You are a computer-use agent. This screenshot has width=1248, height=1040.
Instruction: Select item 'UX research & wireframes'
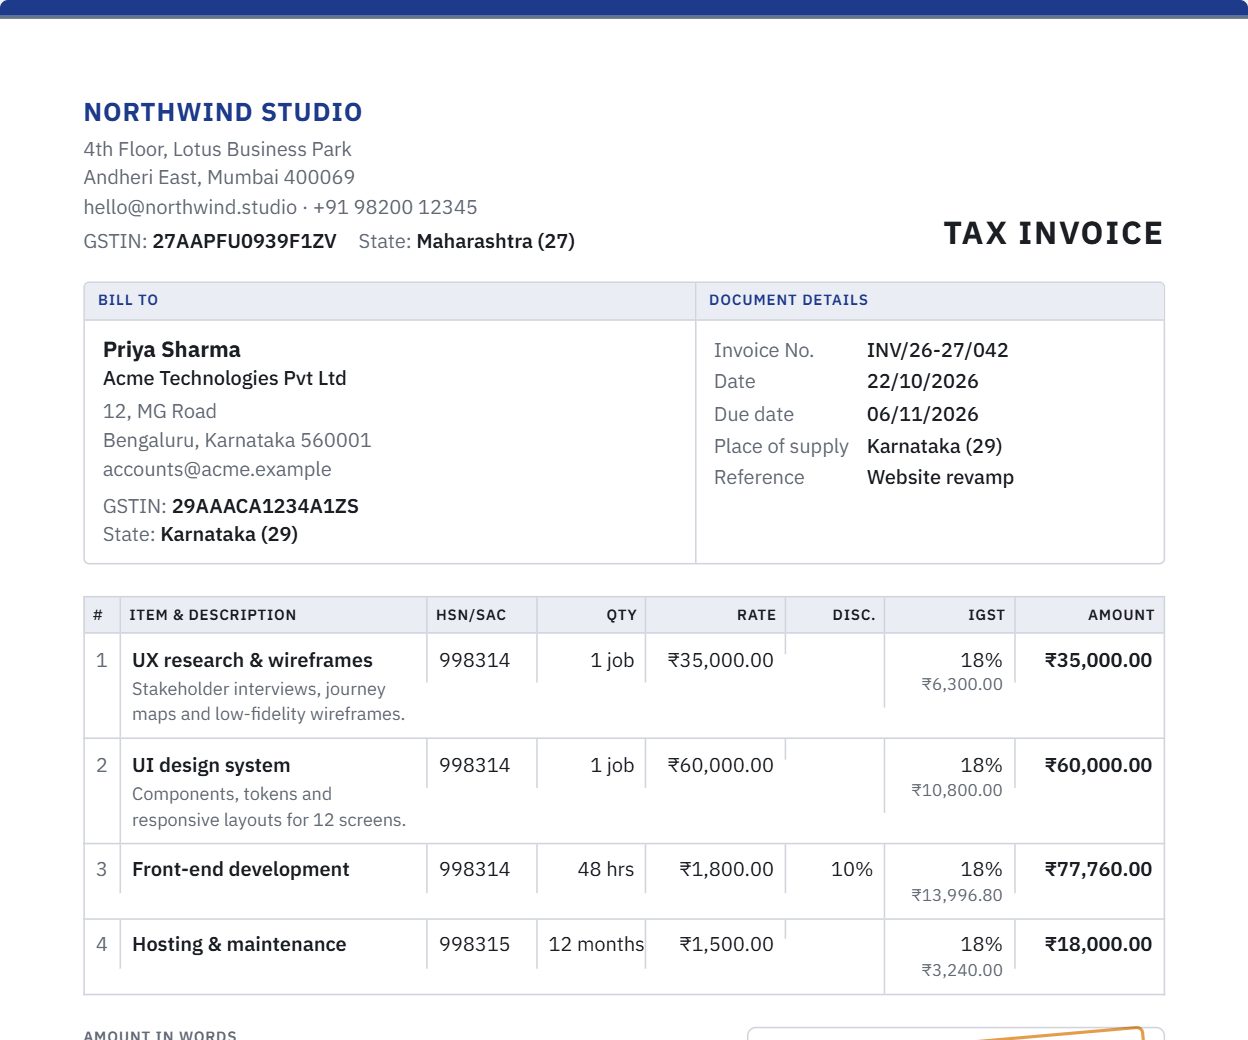(x=252, y=660)
